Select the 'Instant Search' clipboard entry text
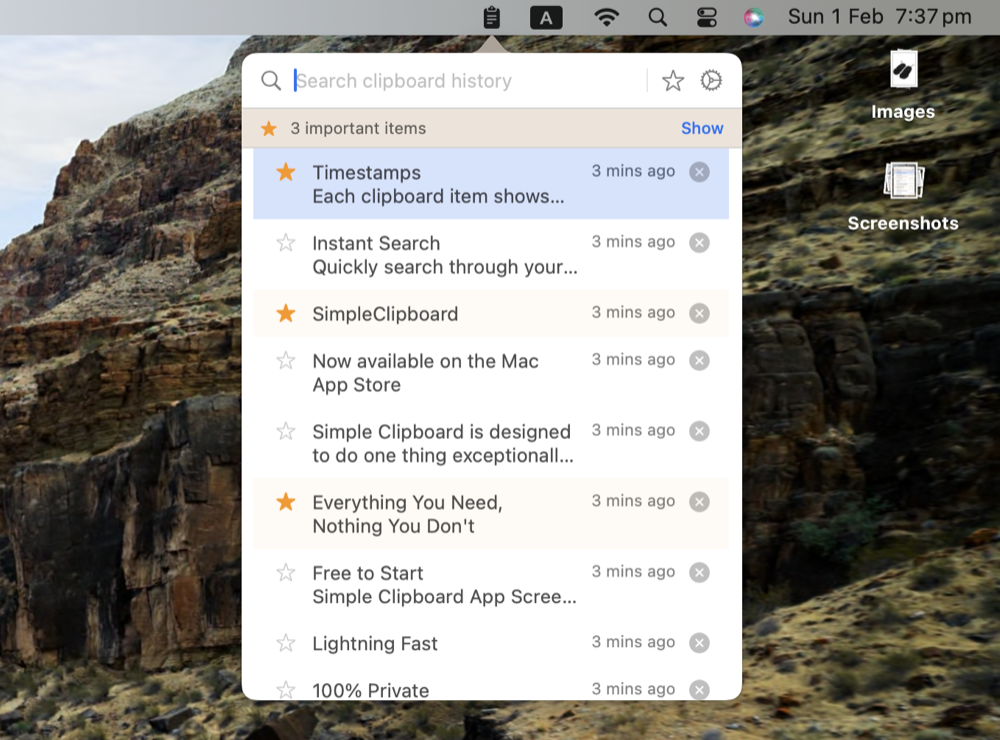The width and height of the screenshot is (1000, 740). pyautogui.click(x=445, y=255)
